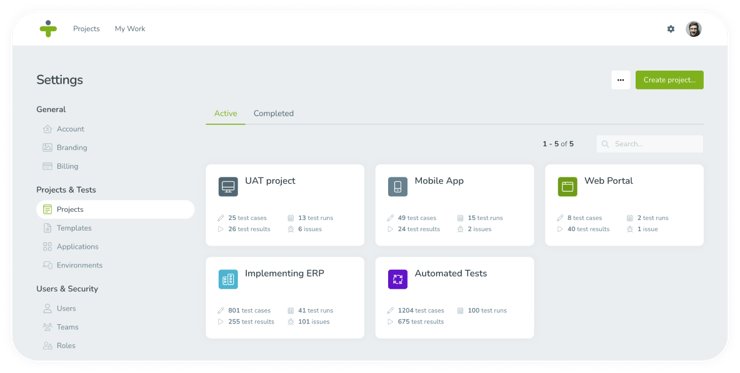Click the Users person icon

point(47,308)
